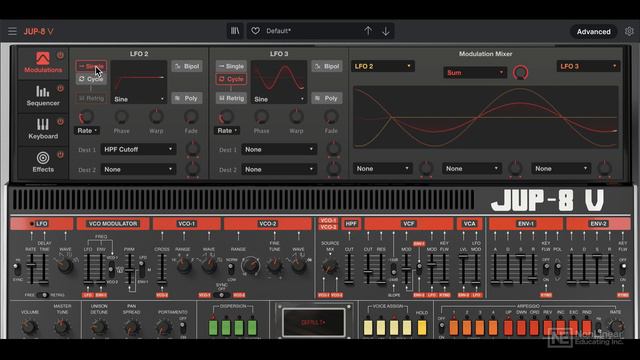Toggle Effects power icon
640x360 pixels.
pos(60,155)
